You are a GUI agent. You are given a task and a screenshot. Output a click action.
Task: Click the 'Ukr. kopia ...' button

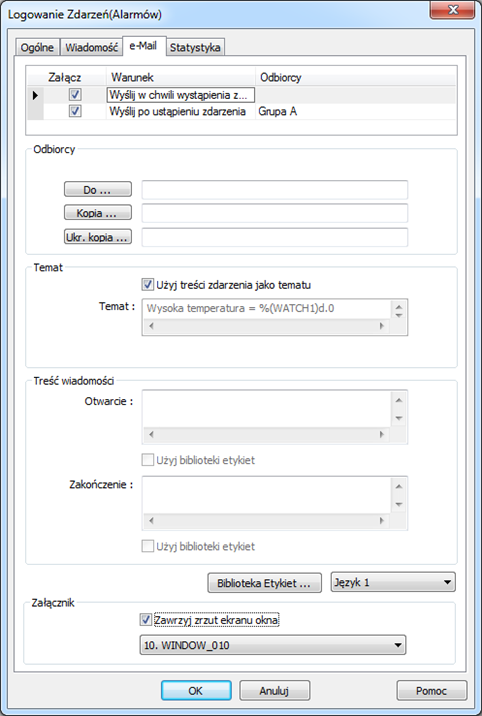(98, 237)
